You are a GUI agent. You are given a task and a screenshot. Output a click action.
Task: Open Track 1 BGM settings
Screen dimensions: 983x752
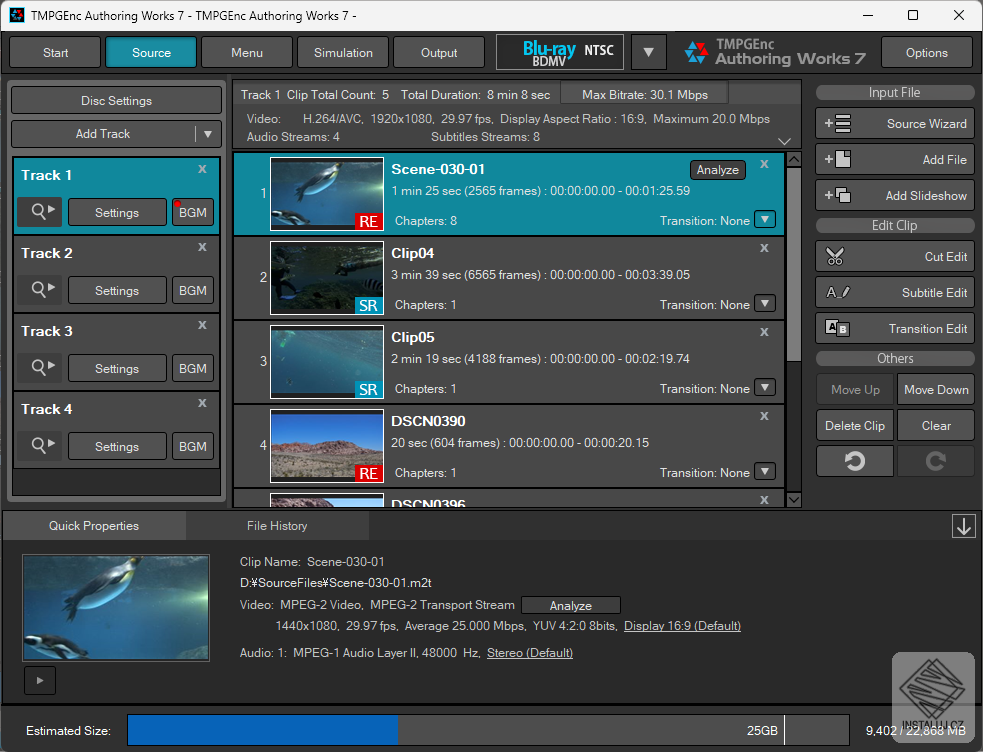[193, 212]
